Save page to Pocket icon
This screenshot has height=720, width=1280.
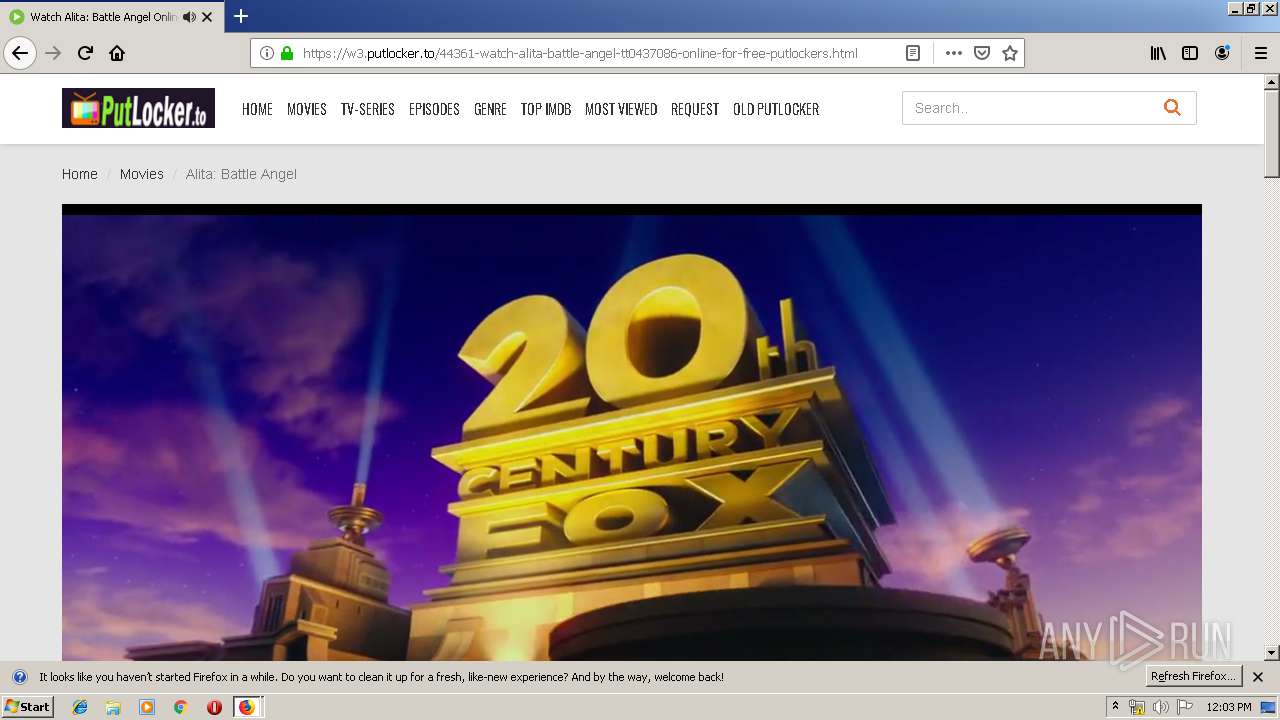(x=982, y=53)
